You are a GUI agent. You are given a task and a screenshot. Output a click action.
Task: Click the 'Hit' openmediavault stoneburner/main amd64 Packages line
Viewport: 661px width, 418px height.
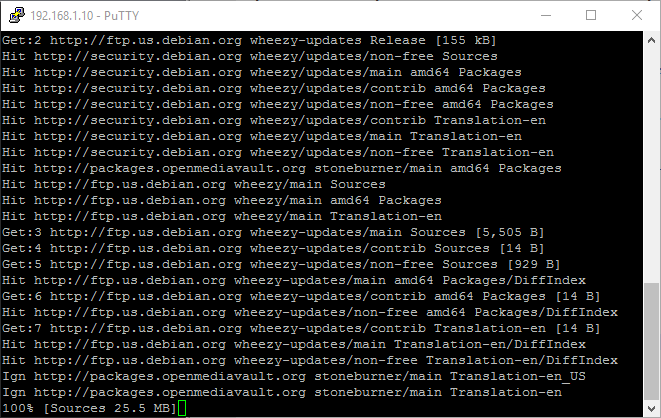pos(282,169)
